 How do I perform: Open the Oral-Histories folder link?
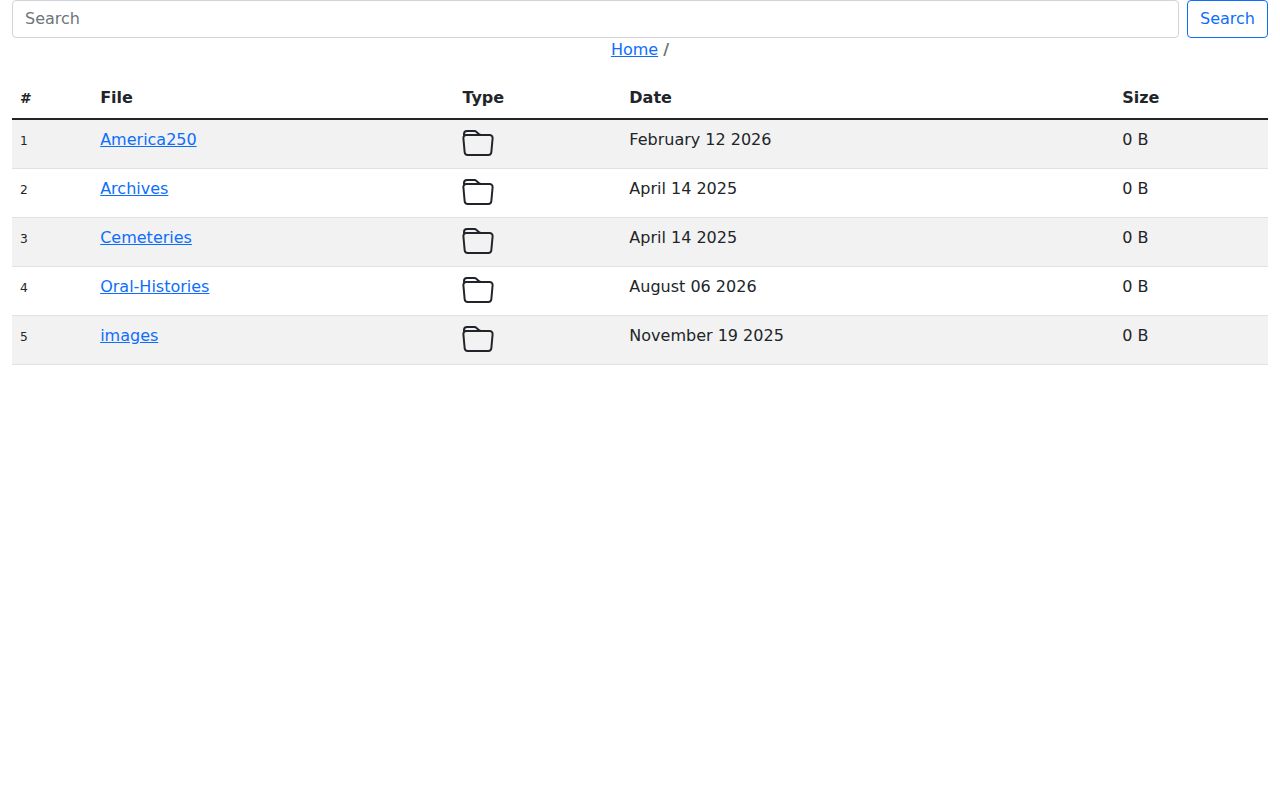[x=155, y=287]
